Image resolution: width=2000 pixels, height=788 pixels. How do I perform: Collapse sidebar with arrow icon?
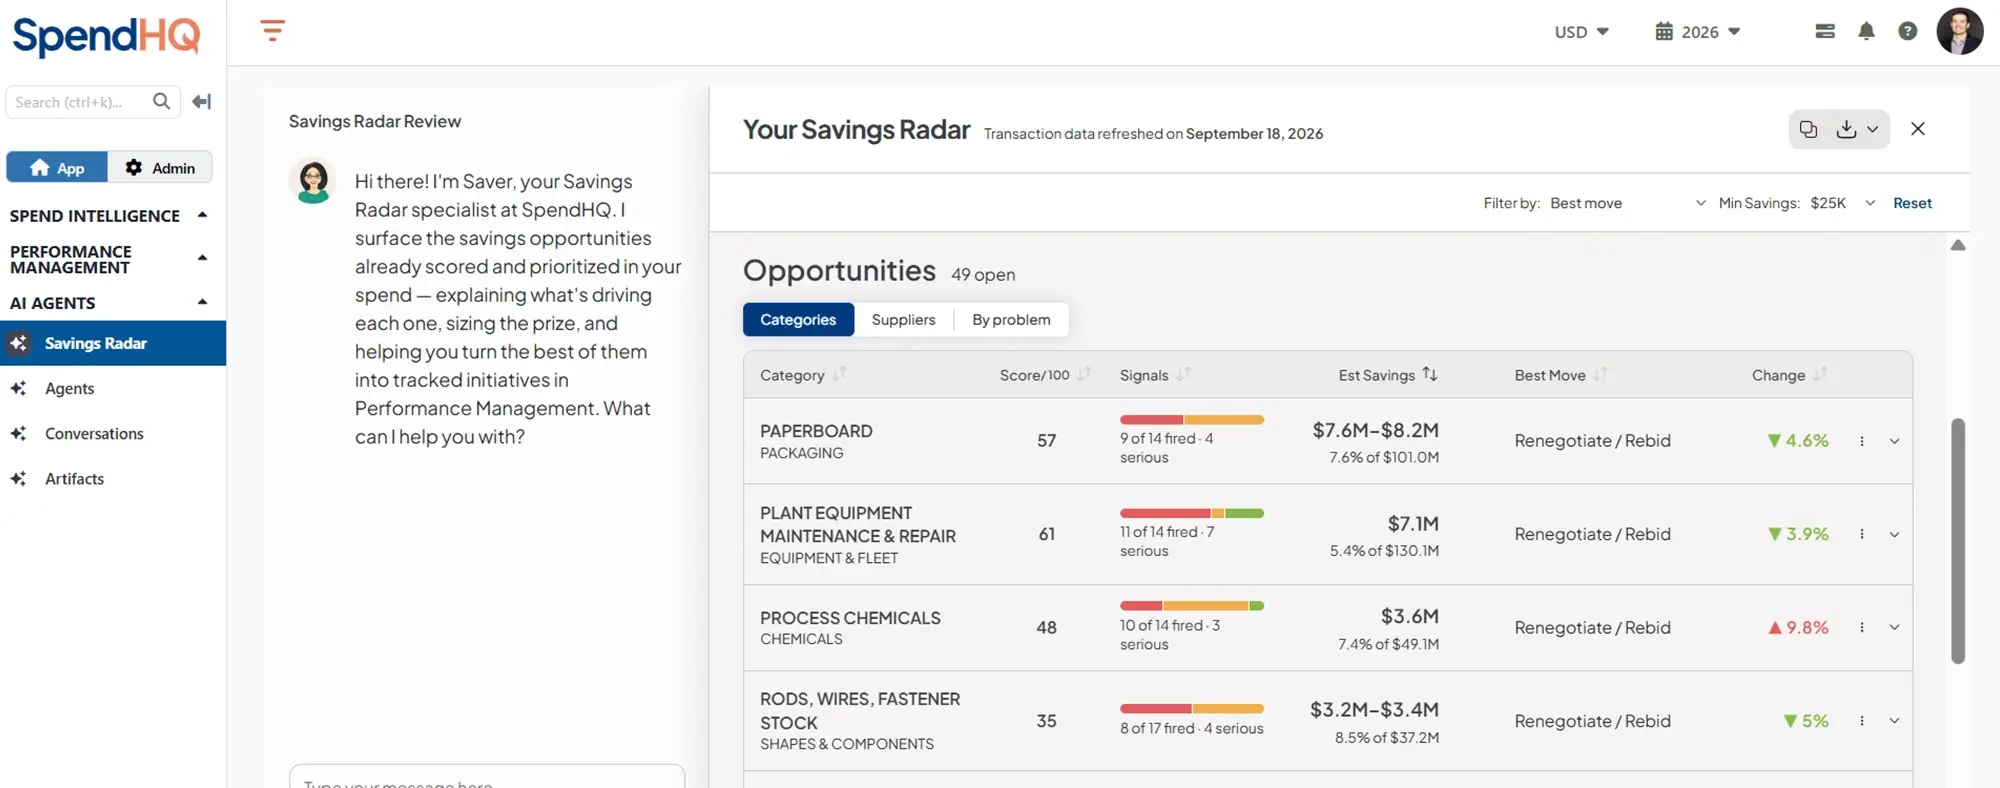point(201,101)
